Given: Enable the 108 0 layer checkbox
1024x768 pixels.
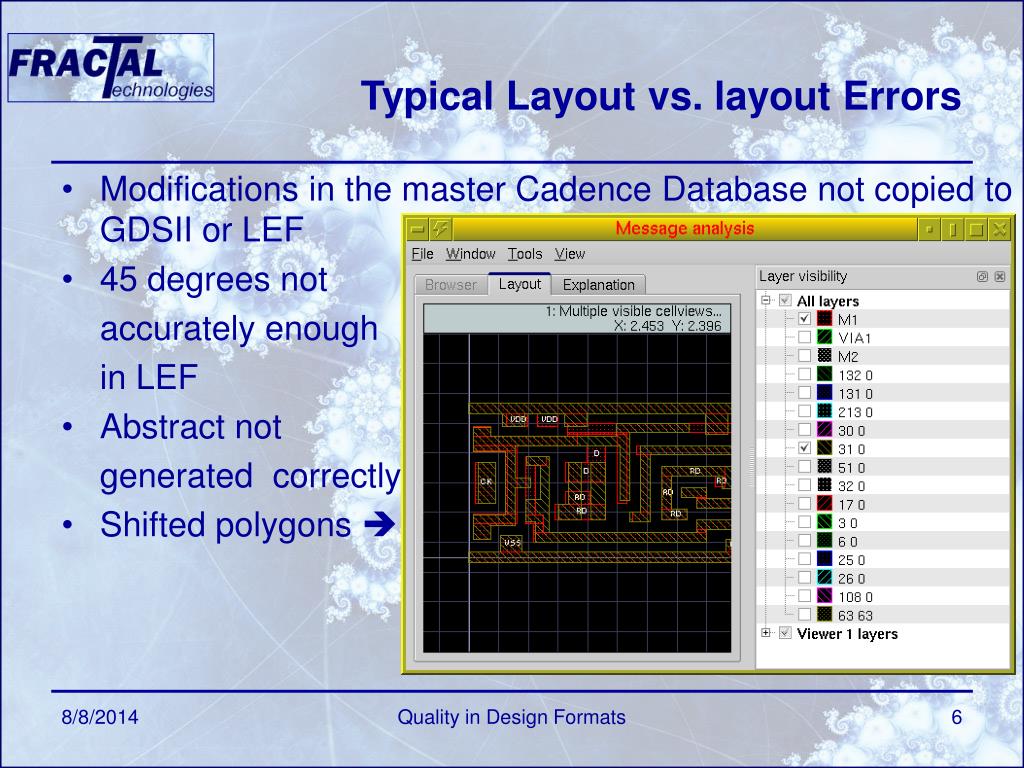Looking at the screenshot, I should tap(805, 596).
